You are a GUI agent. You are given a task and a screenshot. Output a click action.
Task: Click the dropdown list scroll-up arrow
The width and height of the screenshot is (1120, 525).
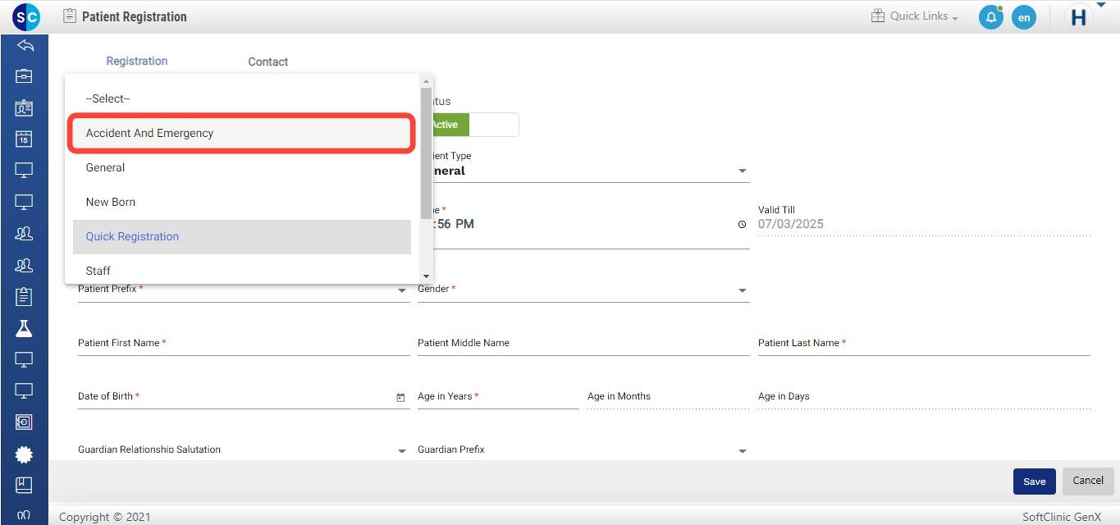coord(426,81)
